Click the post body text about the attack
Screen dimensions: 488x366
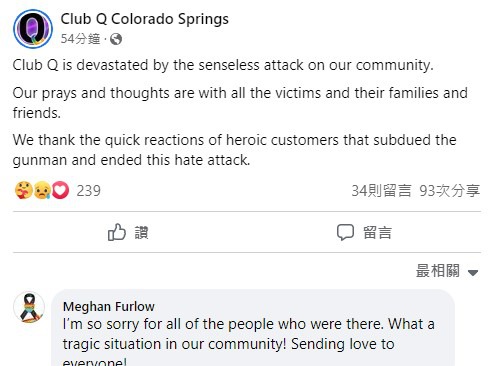240,112
